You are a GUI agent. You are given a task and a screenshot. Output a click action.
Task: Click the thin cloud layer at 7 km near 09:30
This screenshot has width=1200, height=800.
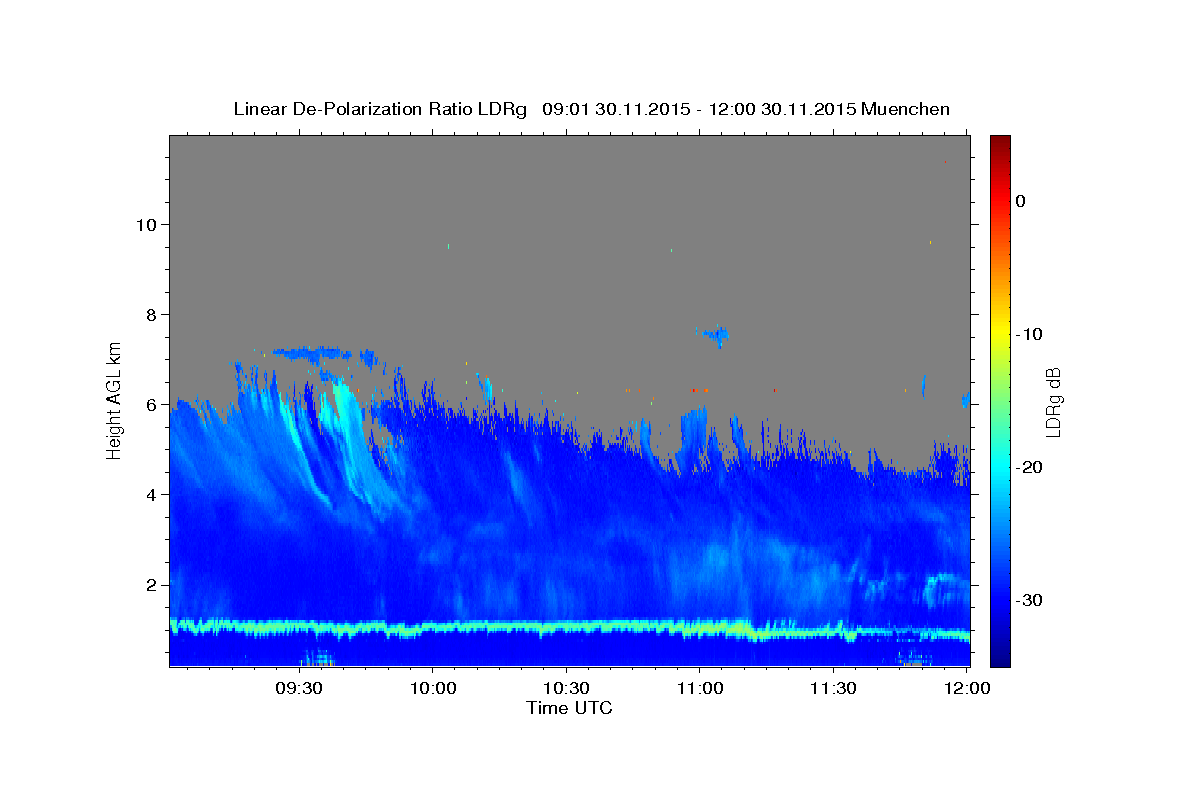(x=310, y=353)
